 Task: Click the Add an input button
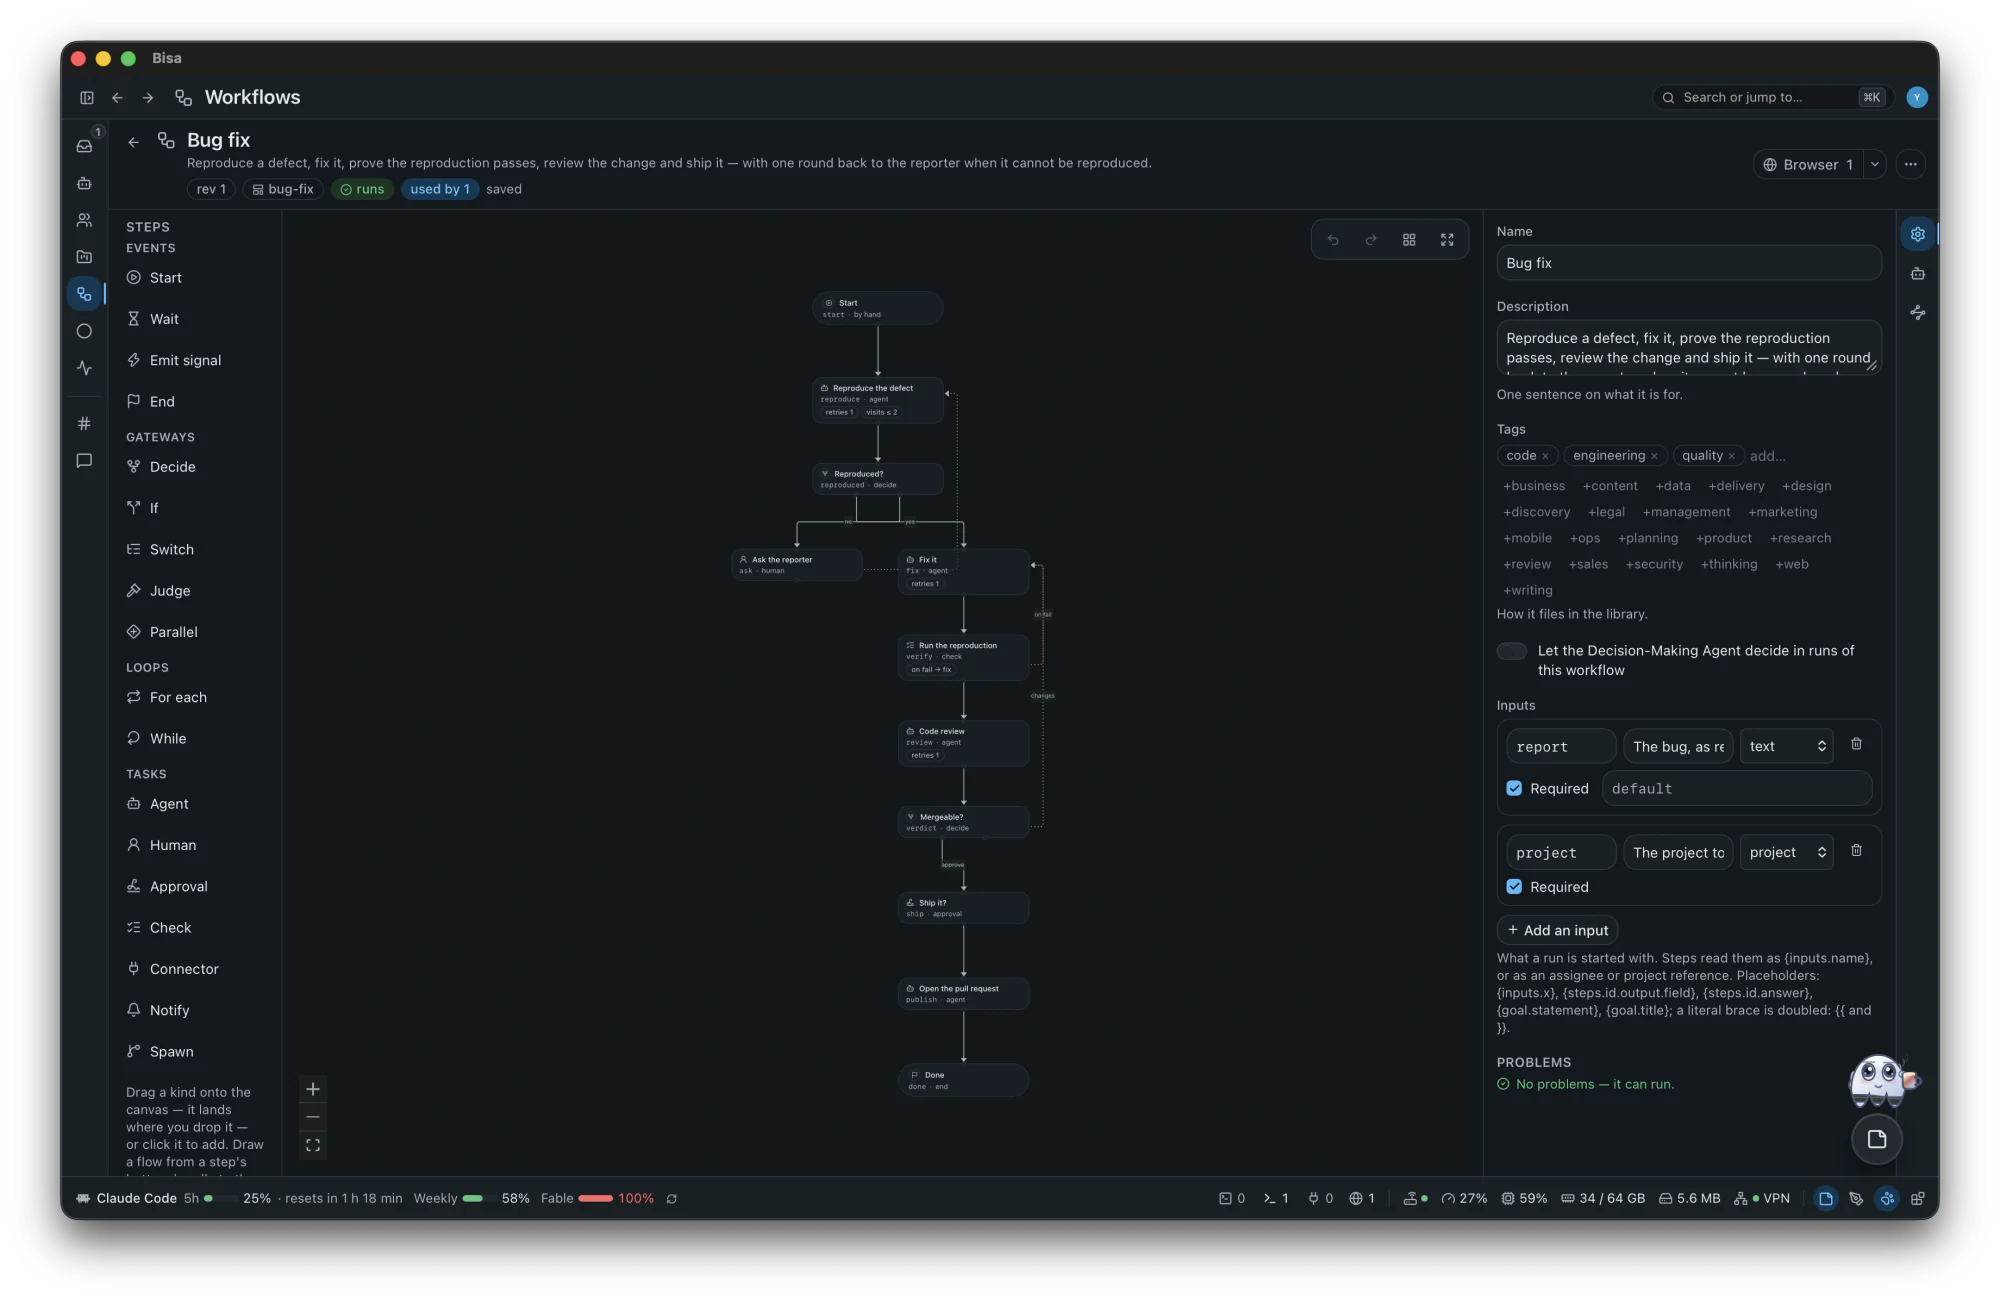(1557, 930)
